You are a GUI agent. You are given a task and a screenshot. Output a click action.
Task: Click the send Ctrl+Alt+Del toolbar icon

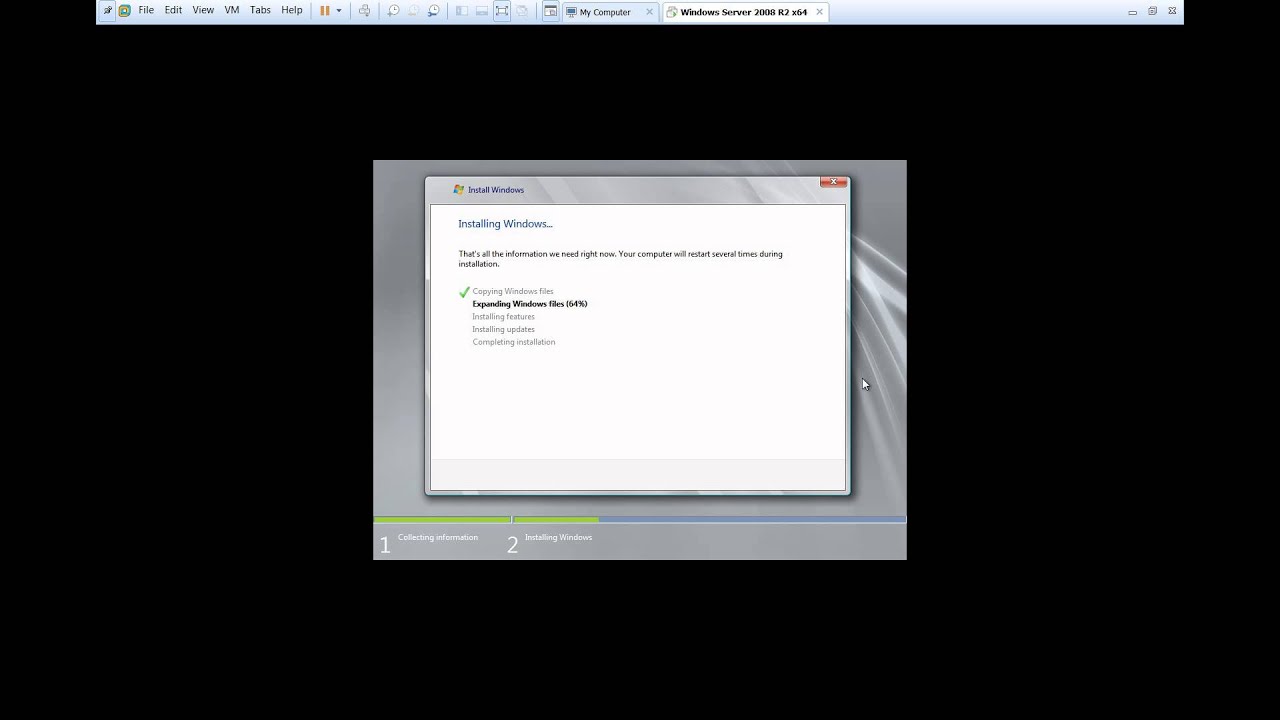click(364, 11)
